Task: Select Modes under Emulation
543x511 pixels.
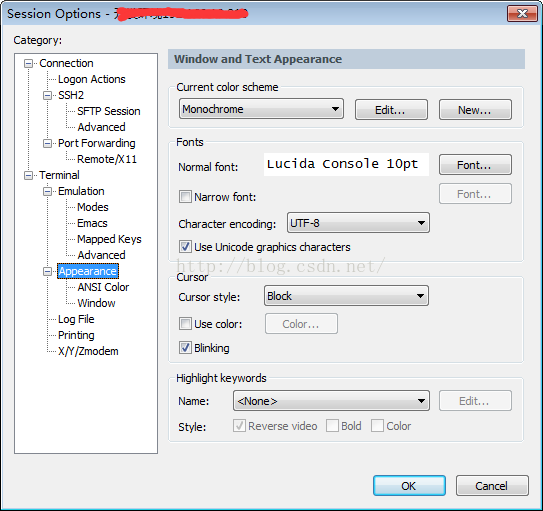Action: click(x=93, y=207)
